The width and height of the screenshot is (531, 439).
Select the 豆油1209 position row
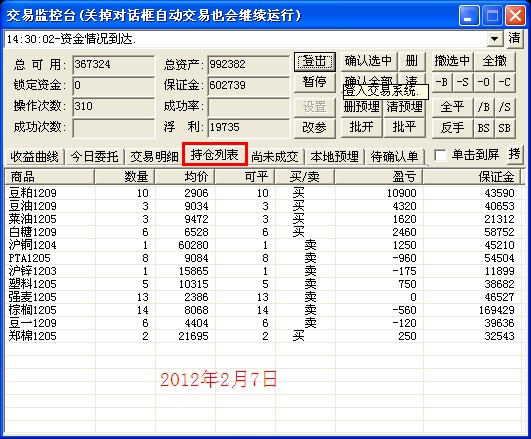(263, 206)
